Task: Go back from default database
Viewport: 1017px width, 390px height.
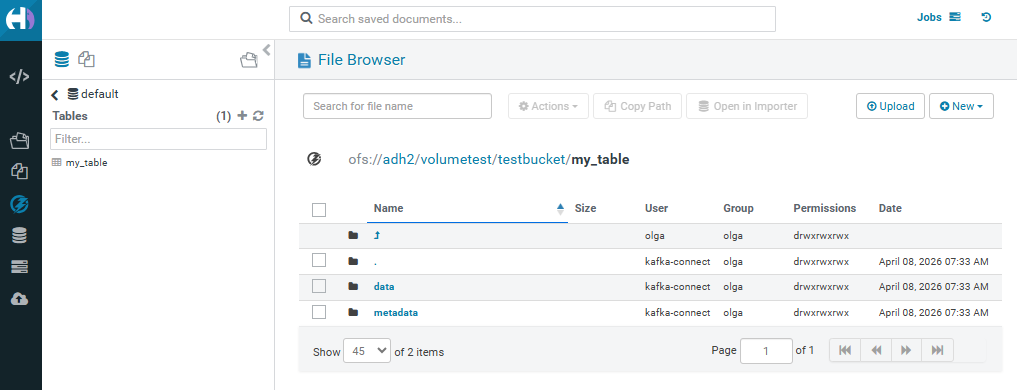Action: pos(55,95)
